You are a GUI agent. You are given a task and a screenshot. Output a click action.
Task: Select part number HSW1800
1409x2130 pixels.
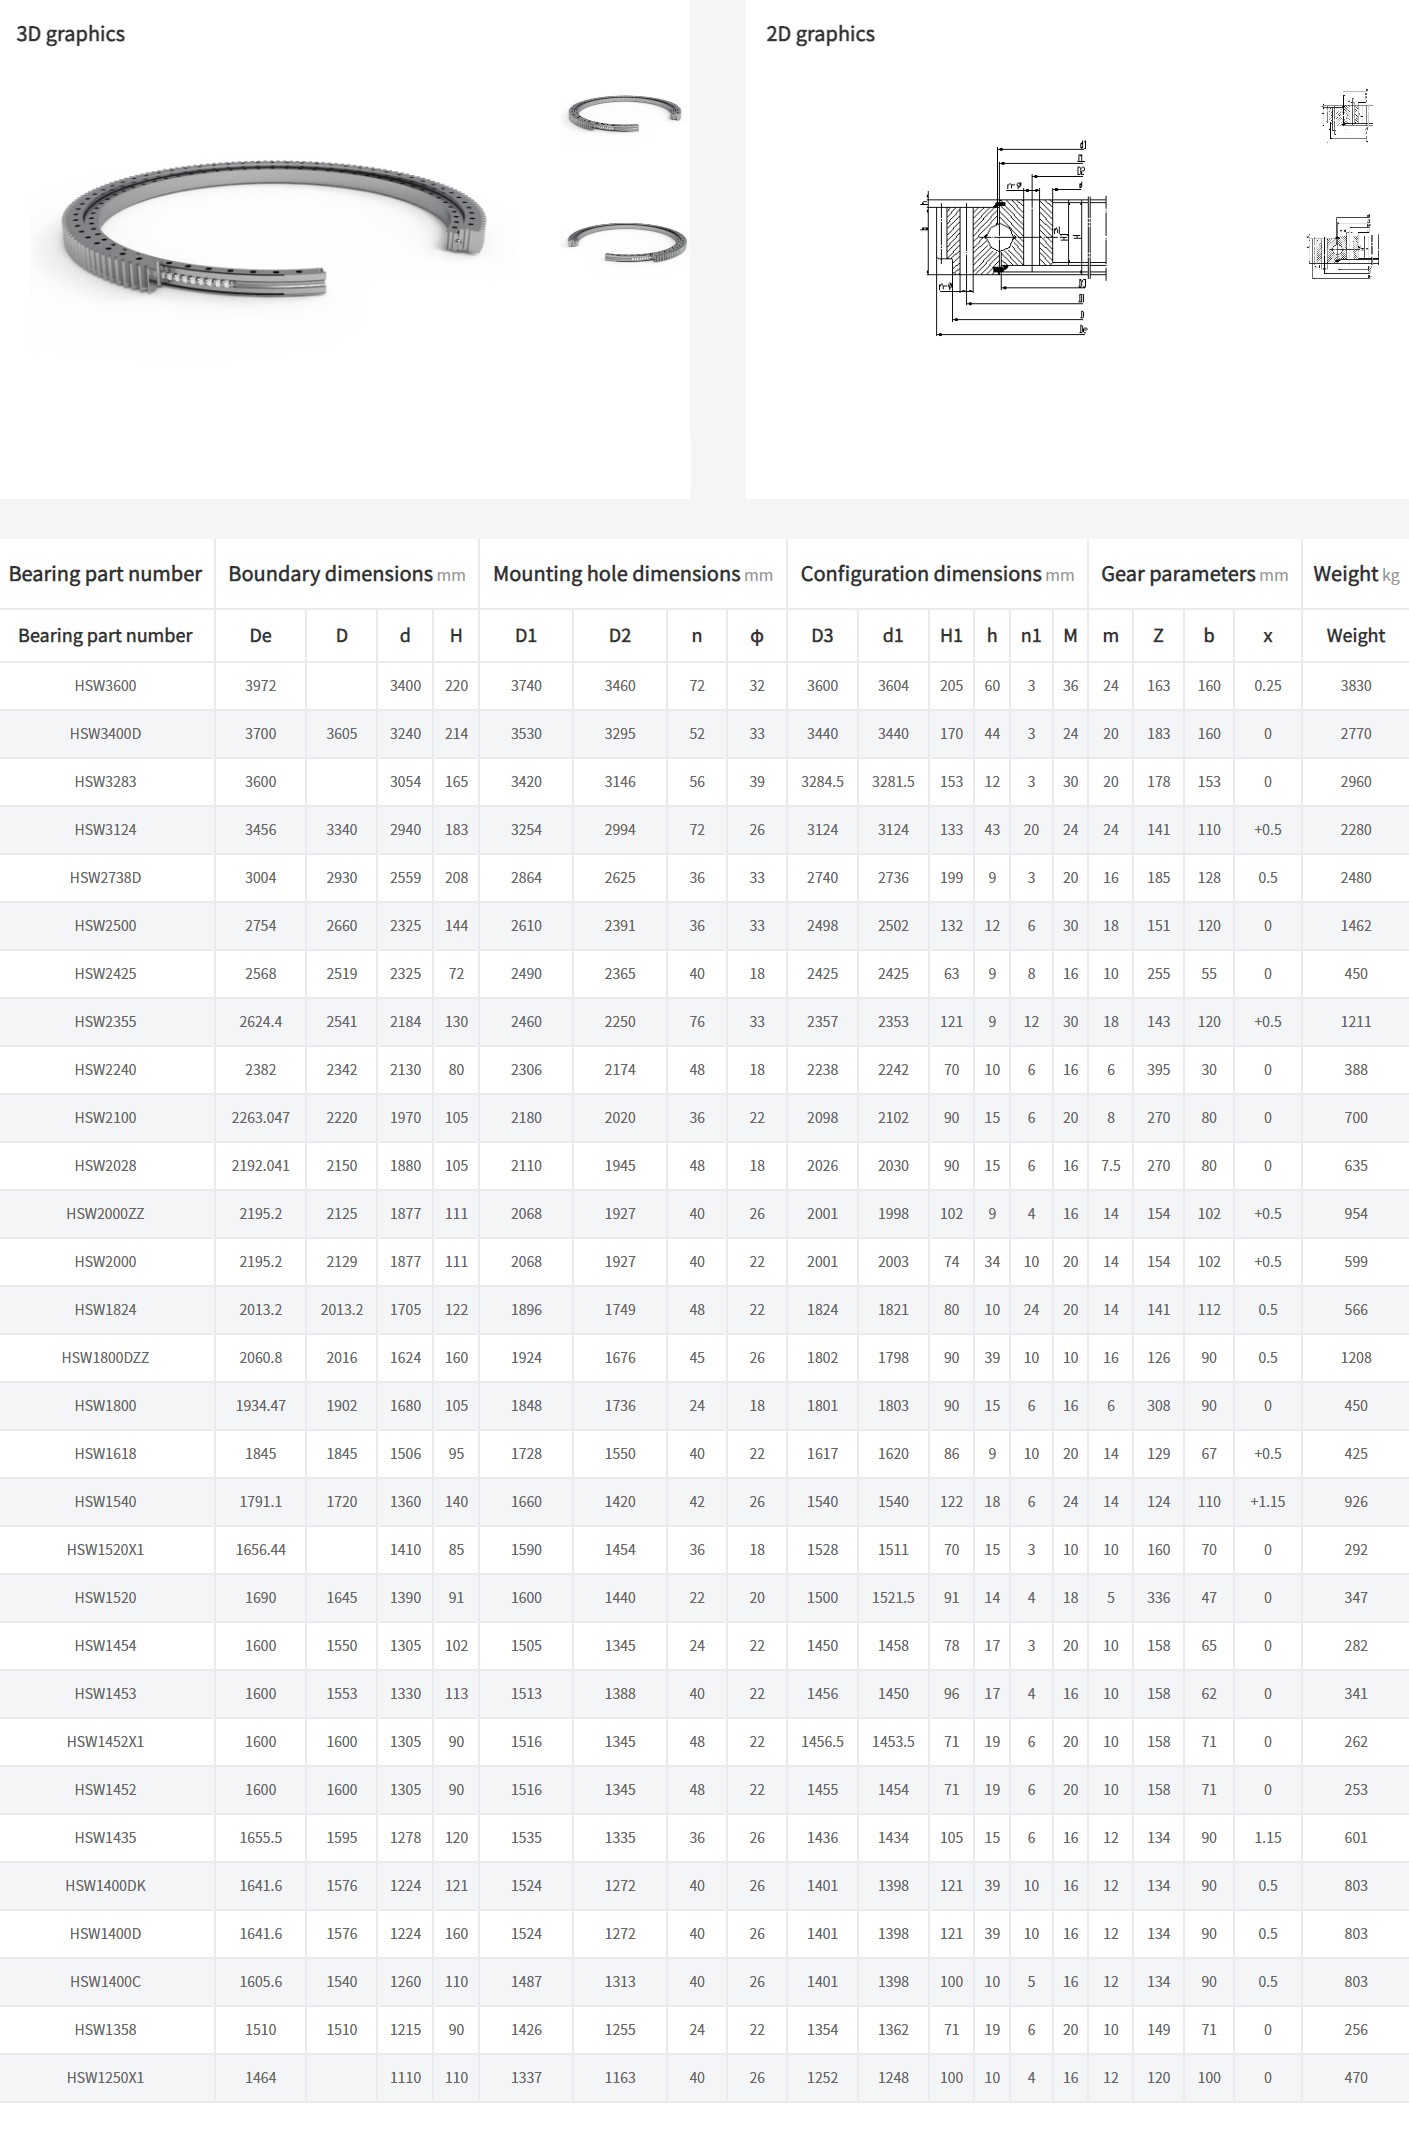point(105,1406)
